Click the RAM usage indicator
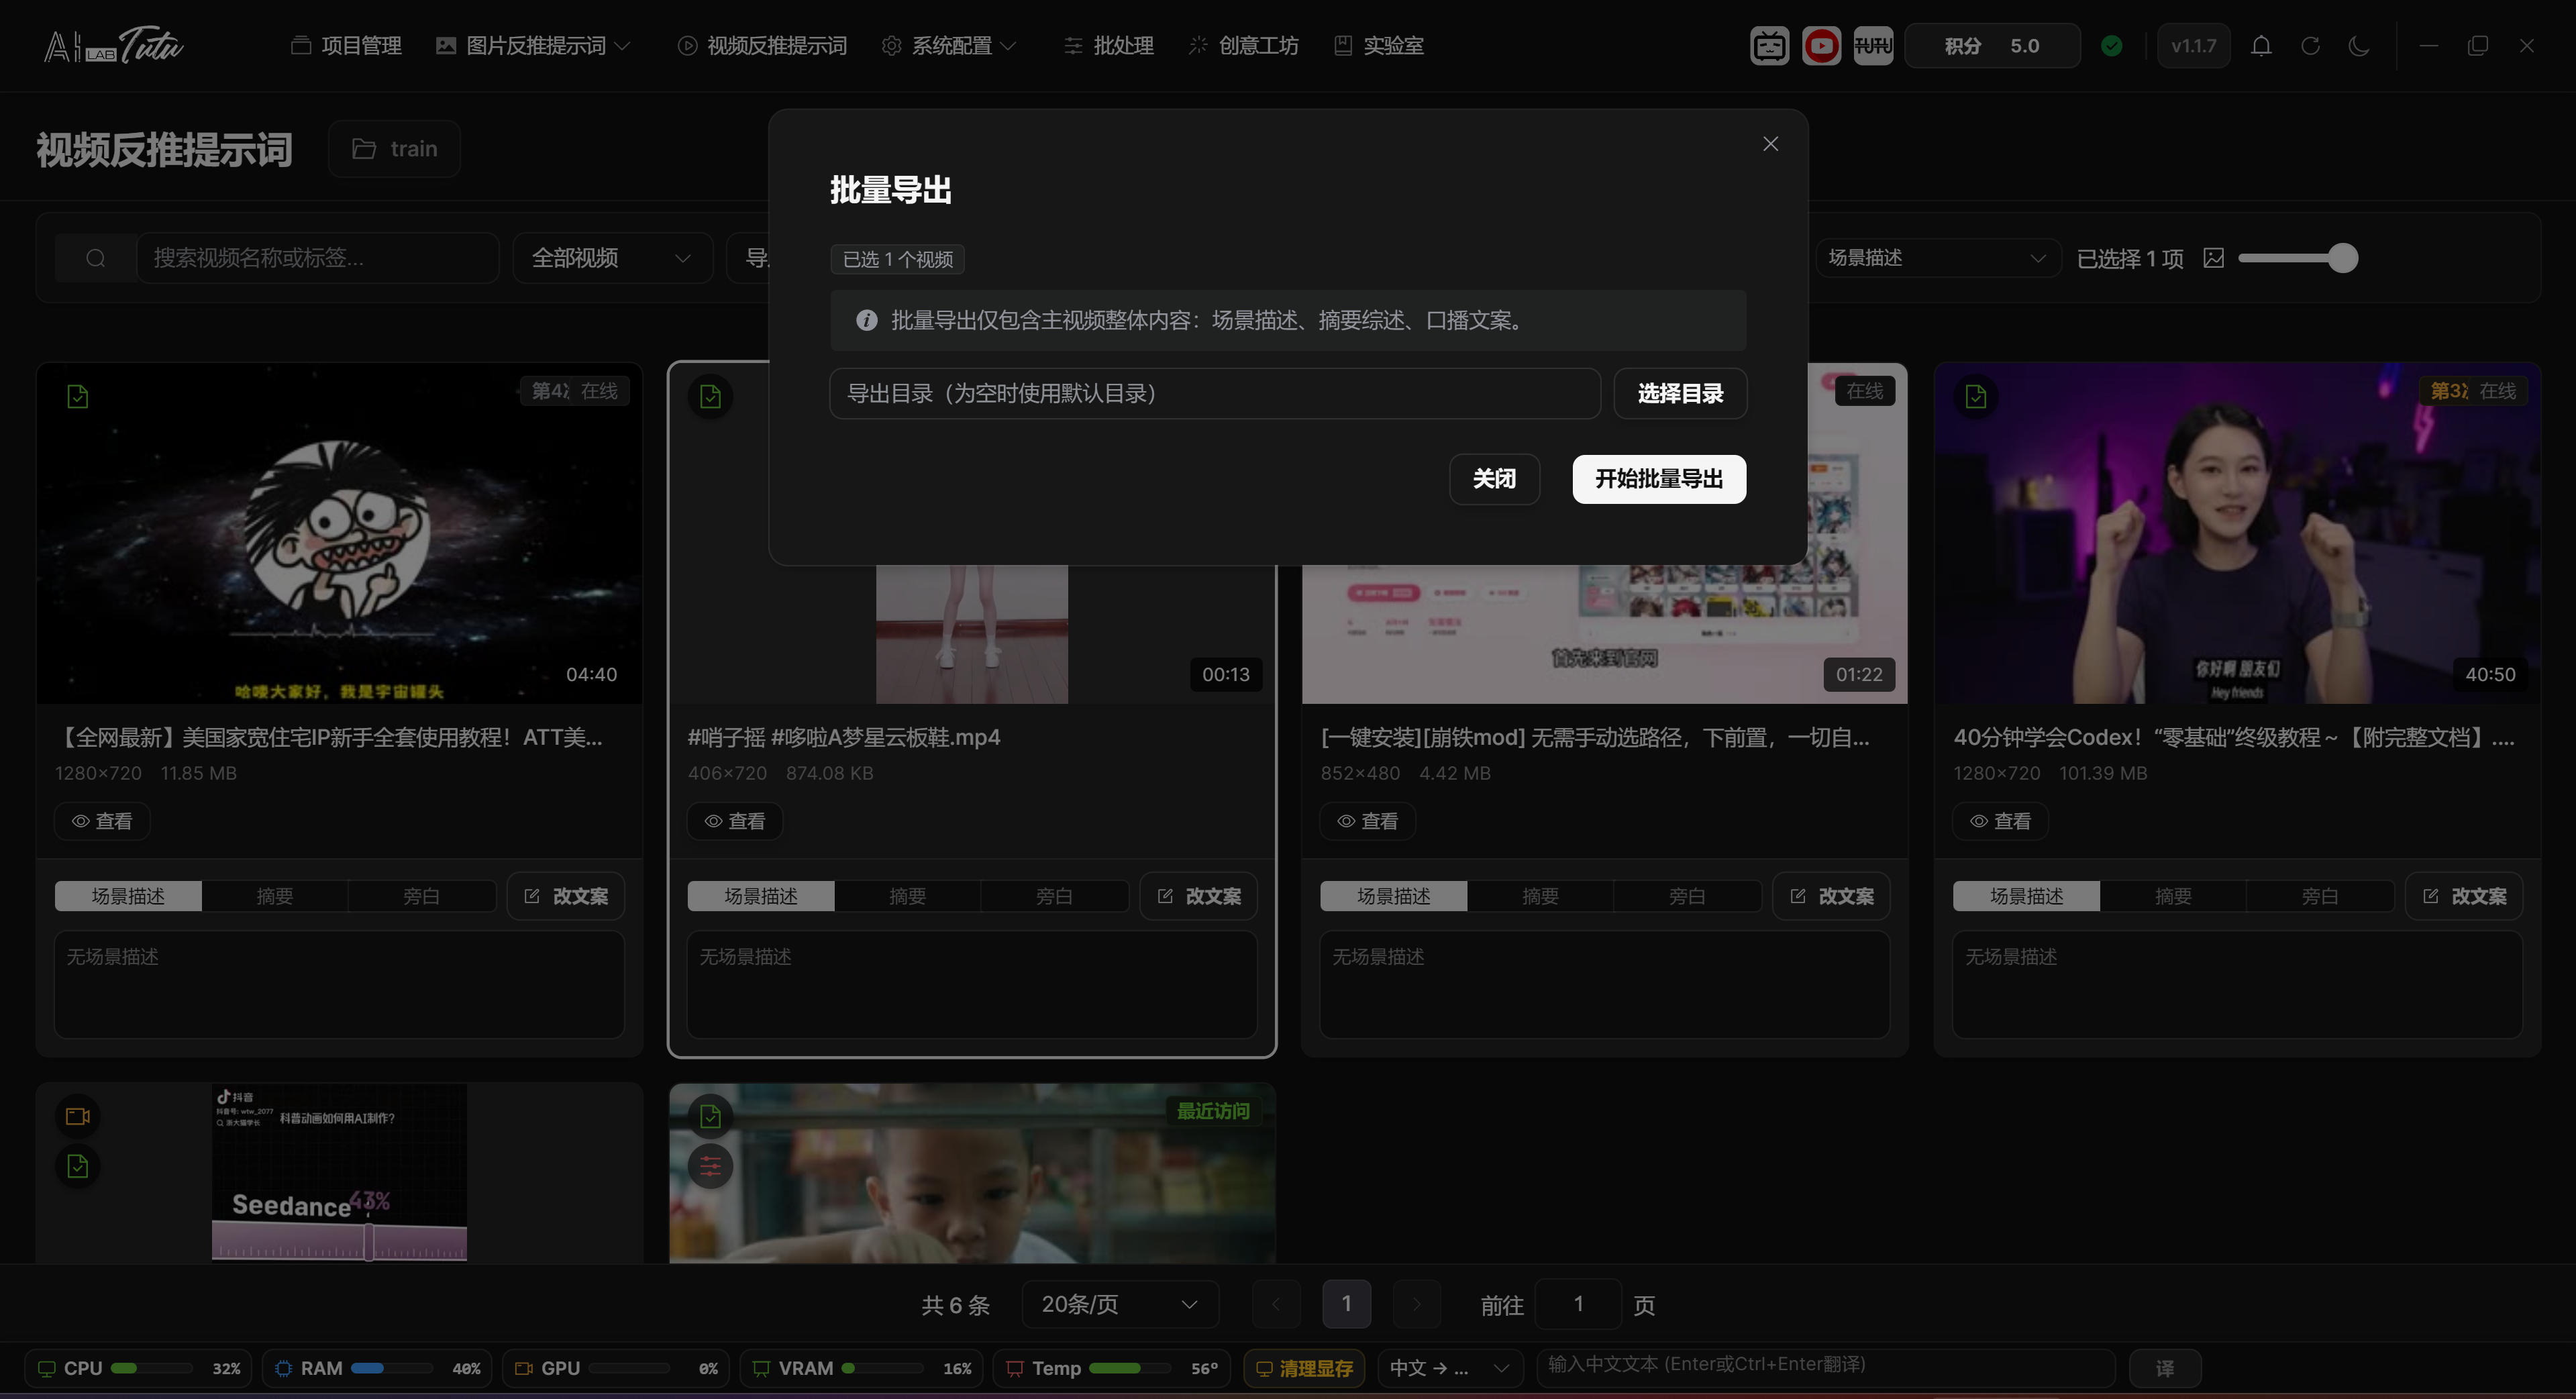Viewport: 2576px width, 1399px height. pyautogui.click(x=377, y=1368)
